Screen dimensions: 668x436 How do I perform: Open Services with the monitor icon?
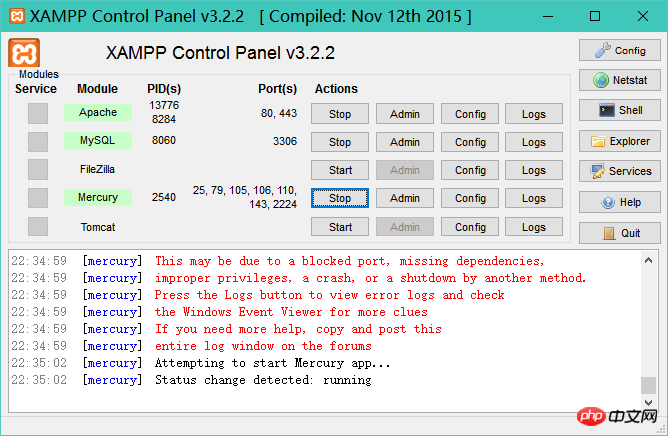point(619,171)
